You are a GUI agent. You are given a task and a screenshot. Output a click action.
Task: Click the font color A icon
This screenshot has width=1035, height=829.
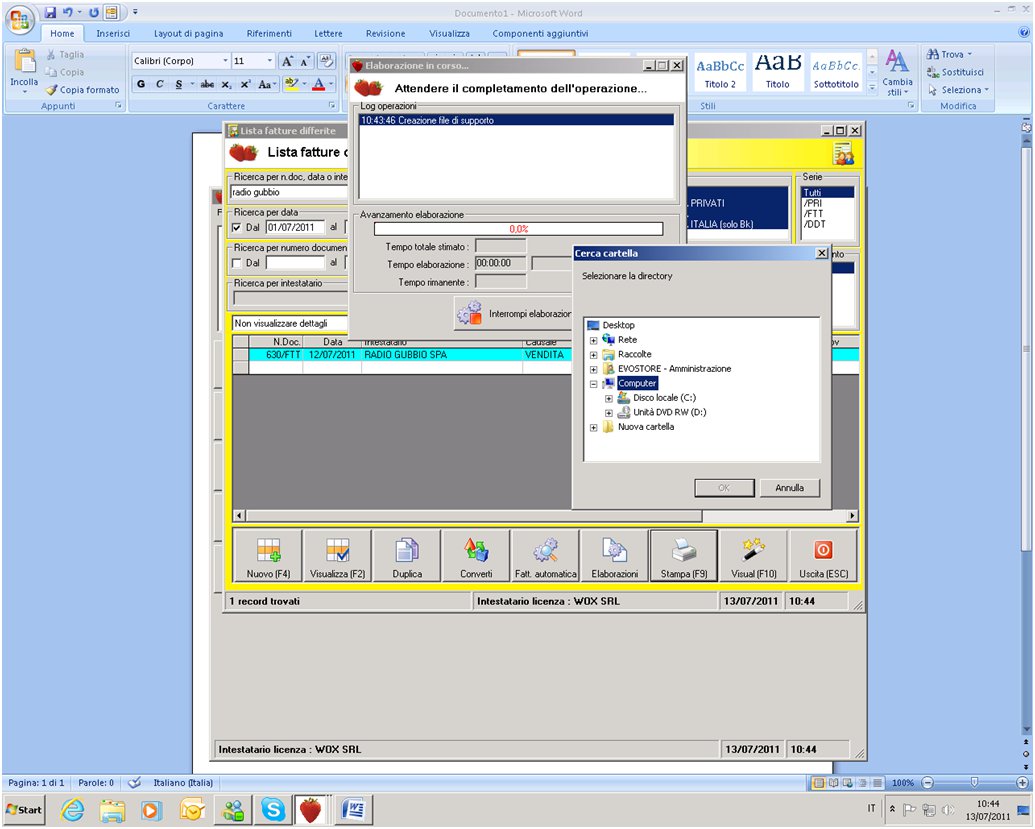(319, 84)
